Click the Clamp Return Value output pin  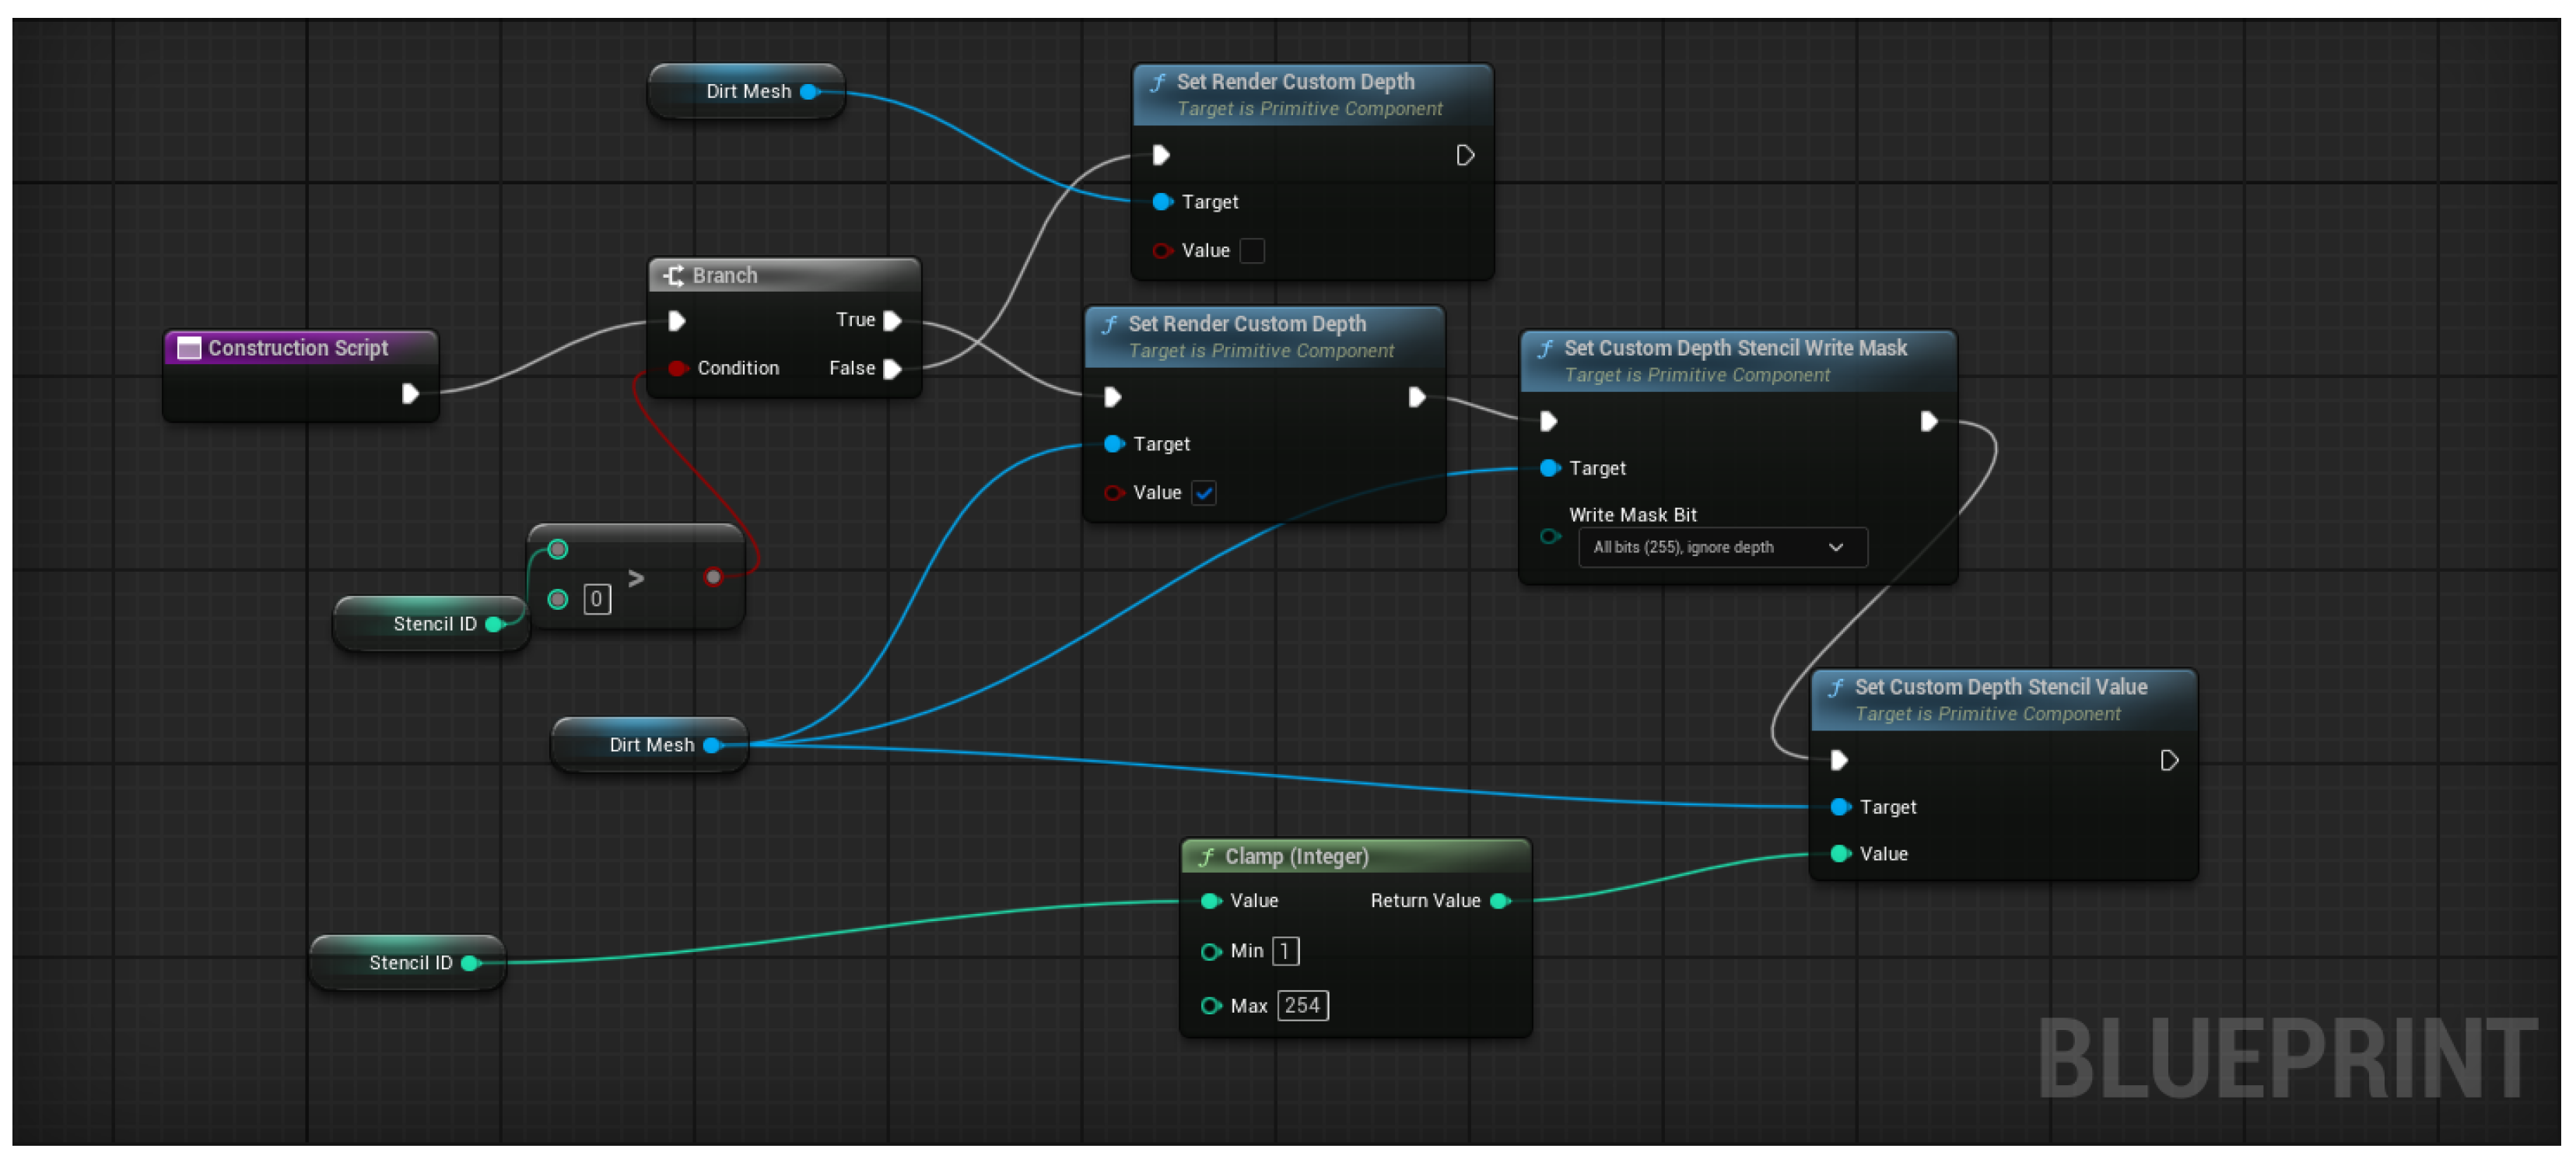[1500, 901]
